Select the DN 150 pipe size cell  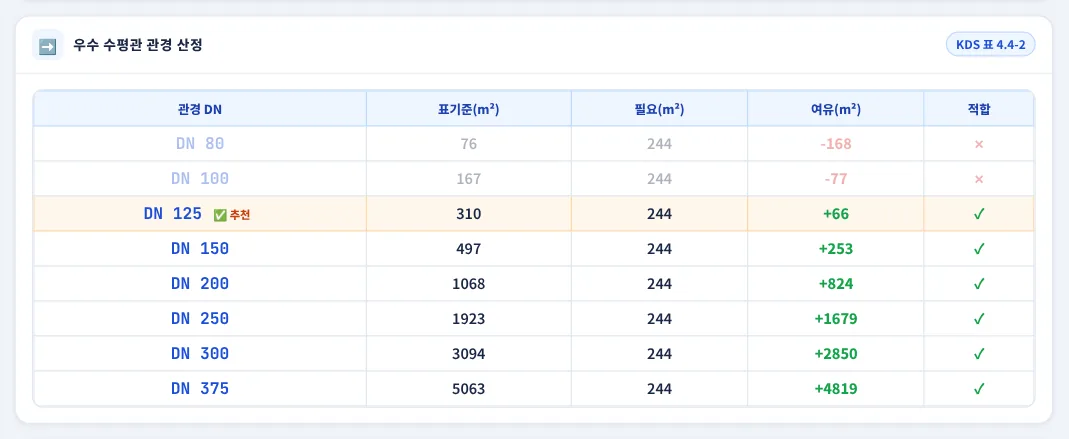tap(200, 249)
